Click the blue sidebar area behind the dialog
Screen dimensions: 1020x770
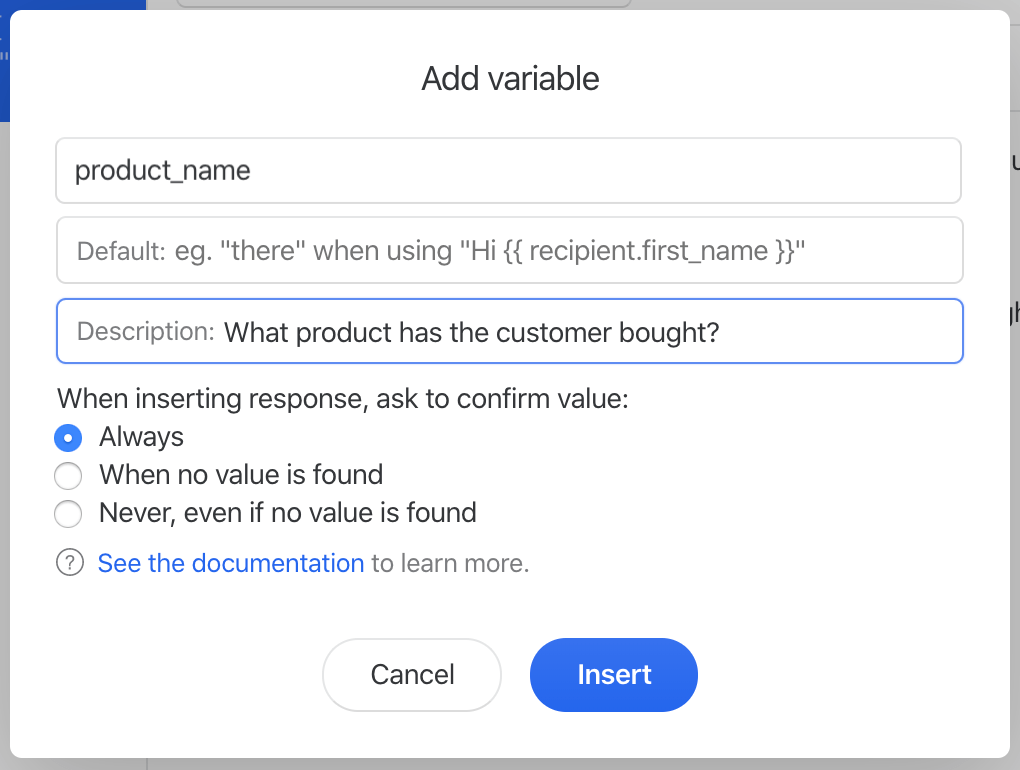pyautogui.click(x=6, y=60)
